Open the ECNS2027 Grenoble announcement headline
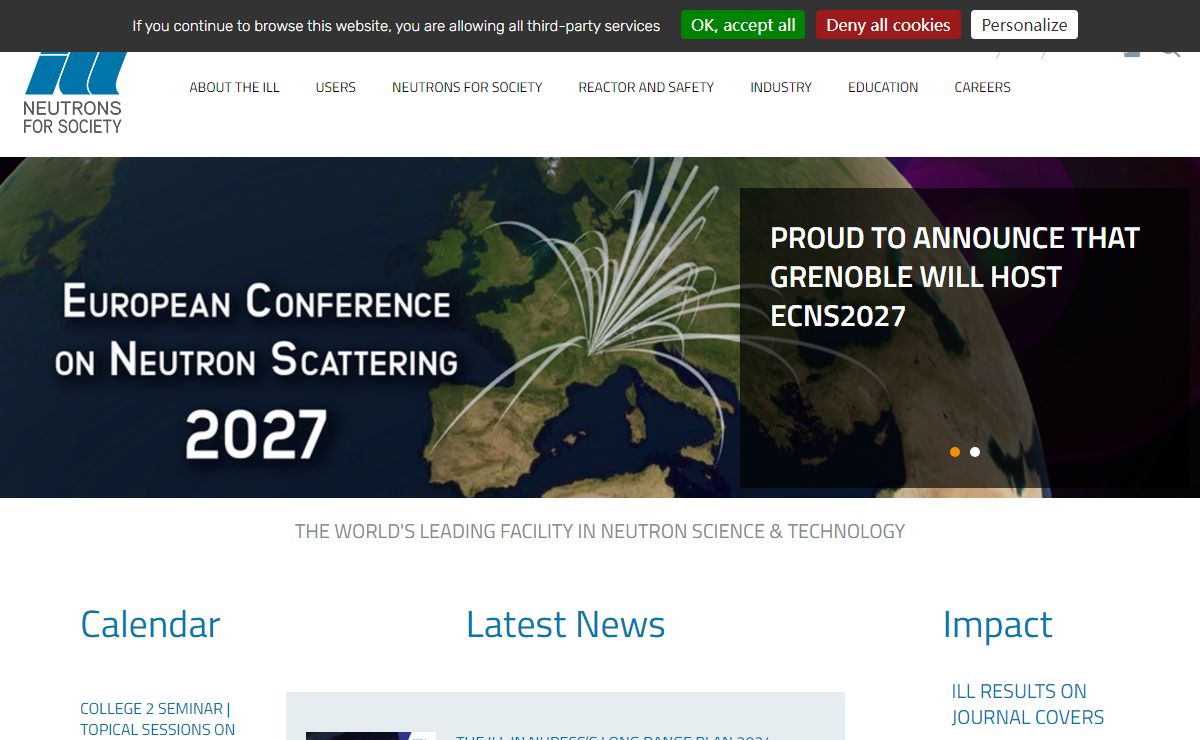This screenshot has width=1200, height=740. pos(954,277)
